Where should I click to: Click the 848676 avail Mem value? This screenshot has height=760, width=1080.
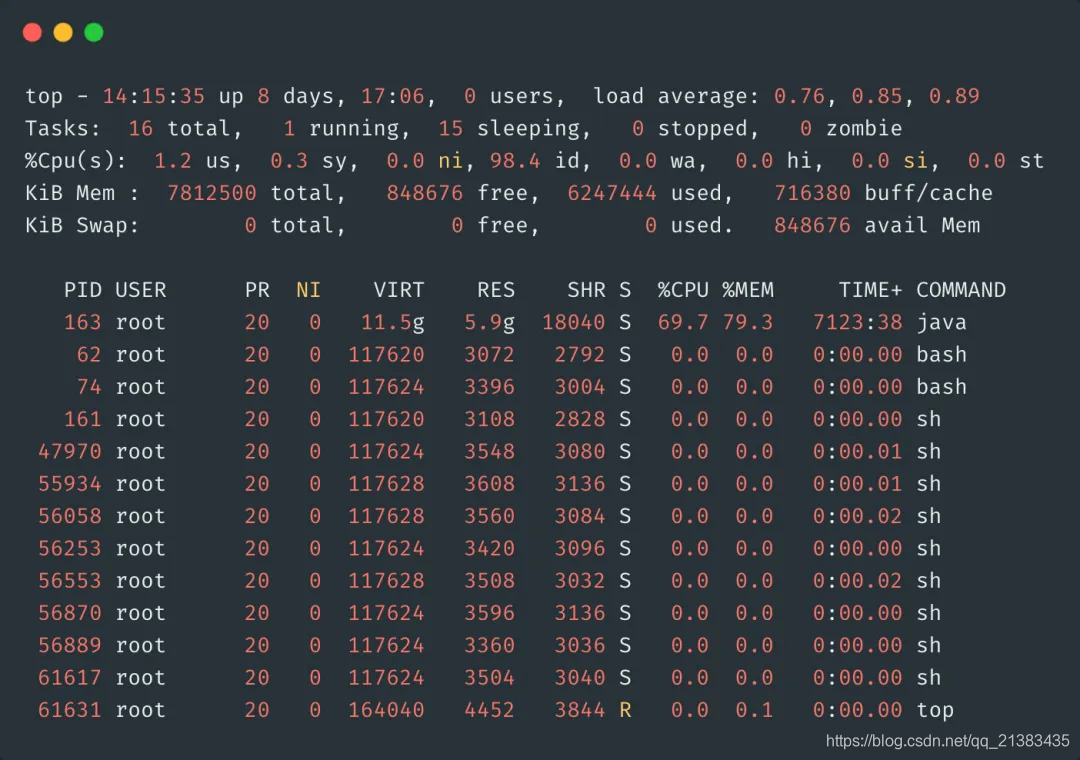pos(812,225)
